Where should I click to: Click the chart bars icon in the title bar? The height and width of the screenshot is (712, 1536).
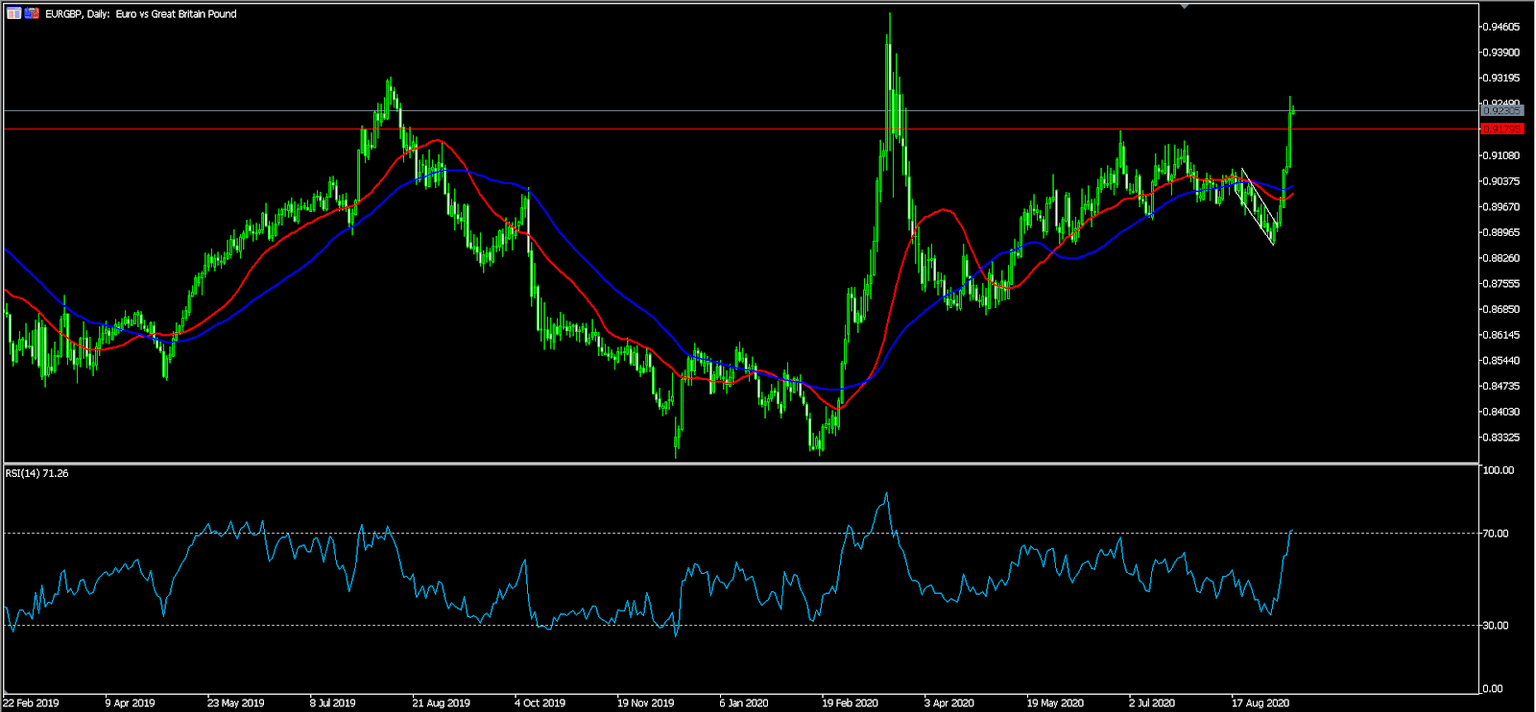14,14
